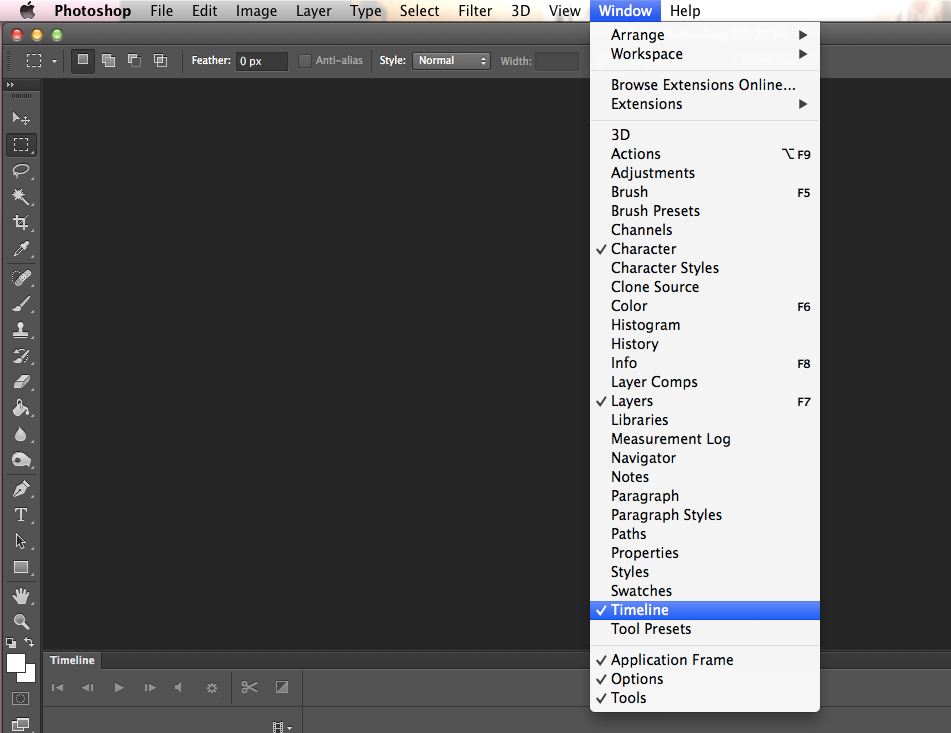Toggle Add to selection mode
This screenshot has width=951, height=733.
click(109, 60)
